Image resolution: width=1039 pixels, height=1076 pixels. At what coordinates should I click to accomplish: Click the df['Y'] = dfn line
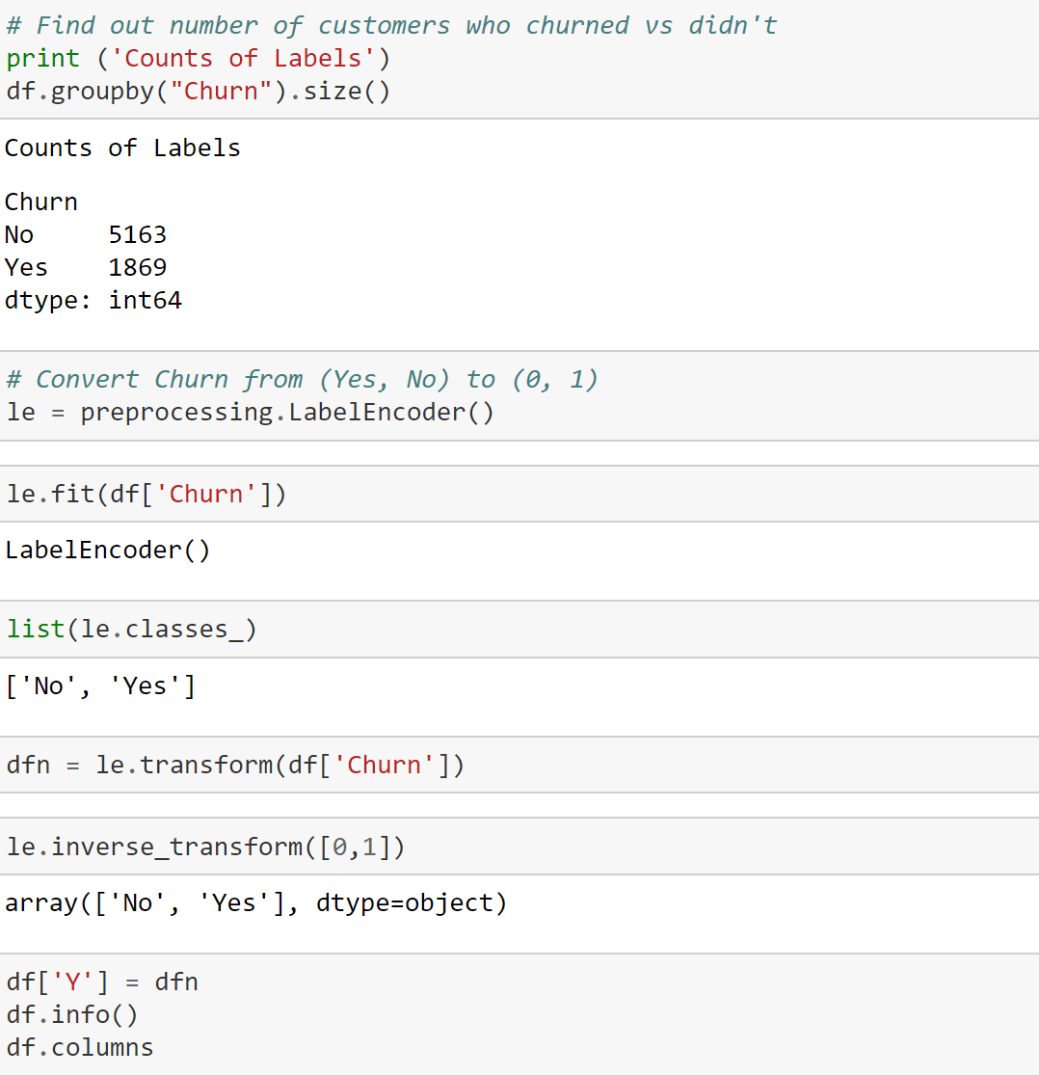tap(102, 983)
